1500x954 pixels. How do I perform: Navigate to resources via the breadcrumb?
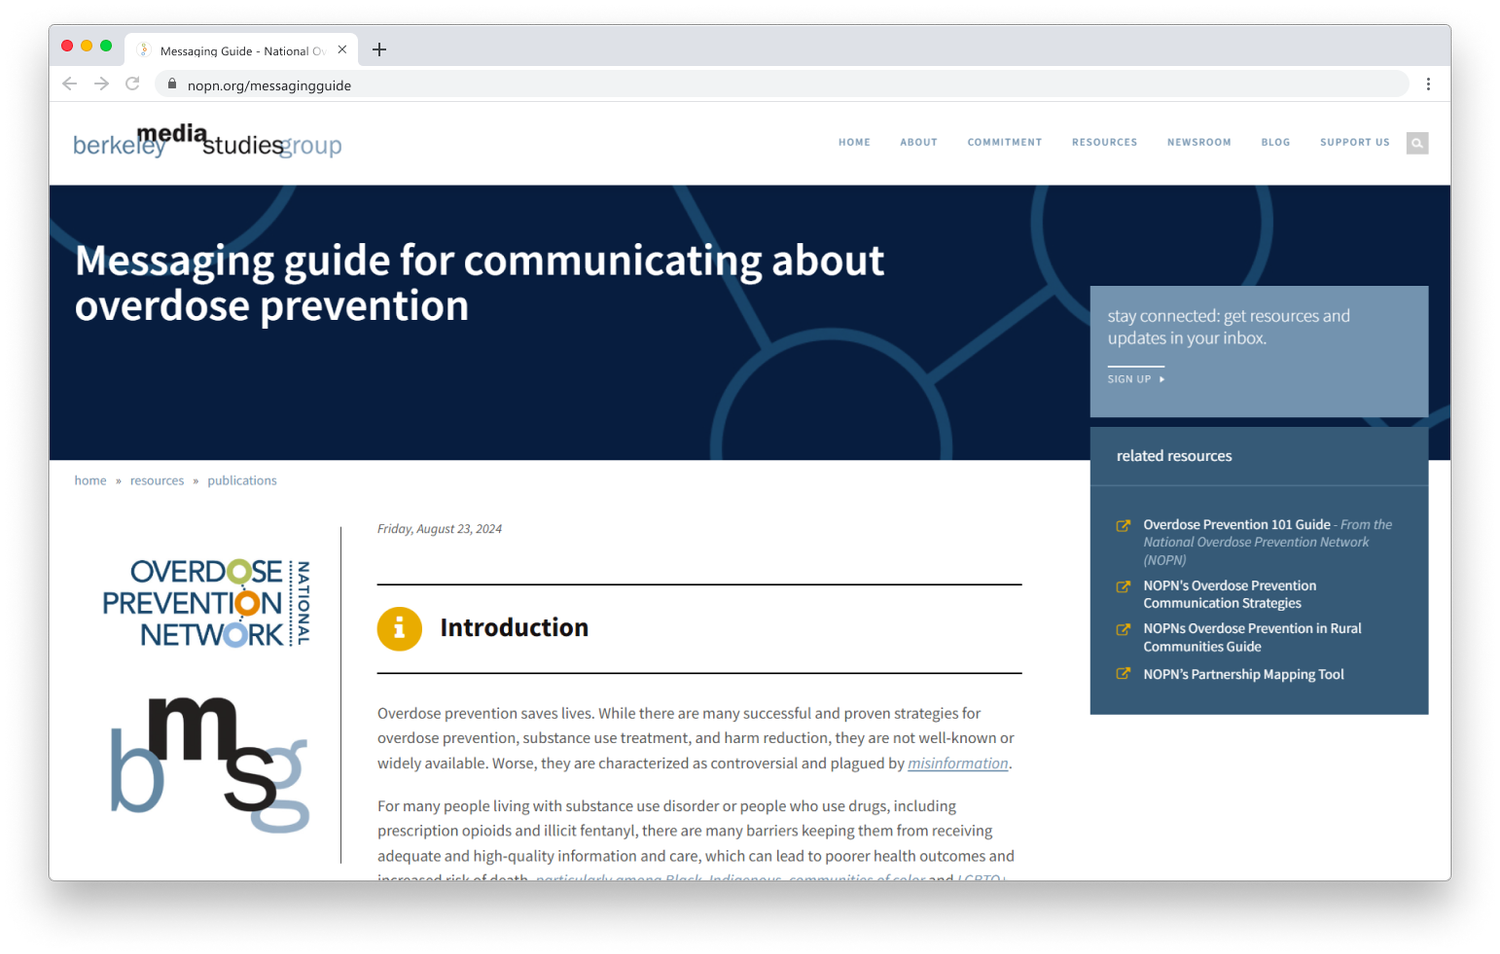tap(157, 480)
